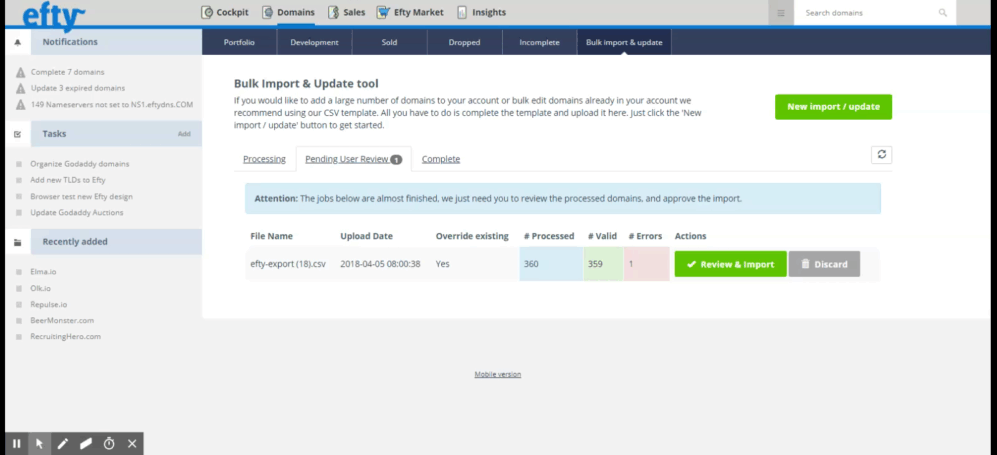Open the 149 Nameservers not set notification

coord(112,104)
